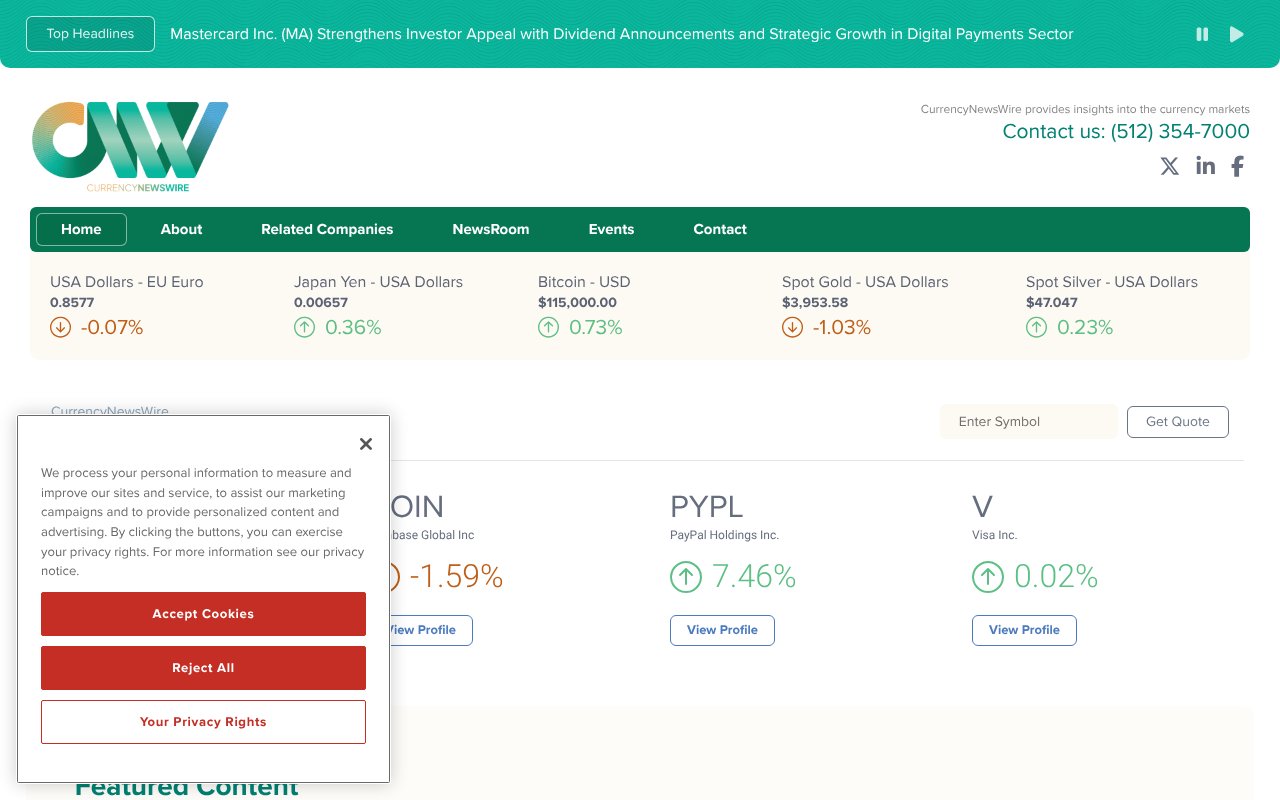
Task: Click the Get Quote button
Action: 1178,421
